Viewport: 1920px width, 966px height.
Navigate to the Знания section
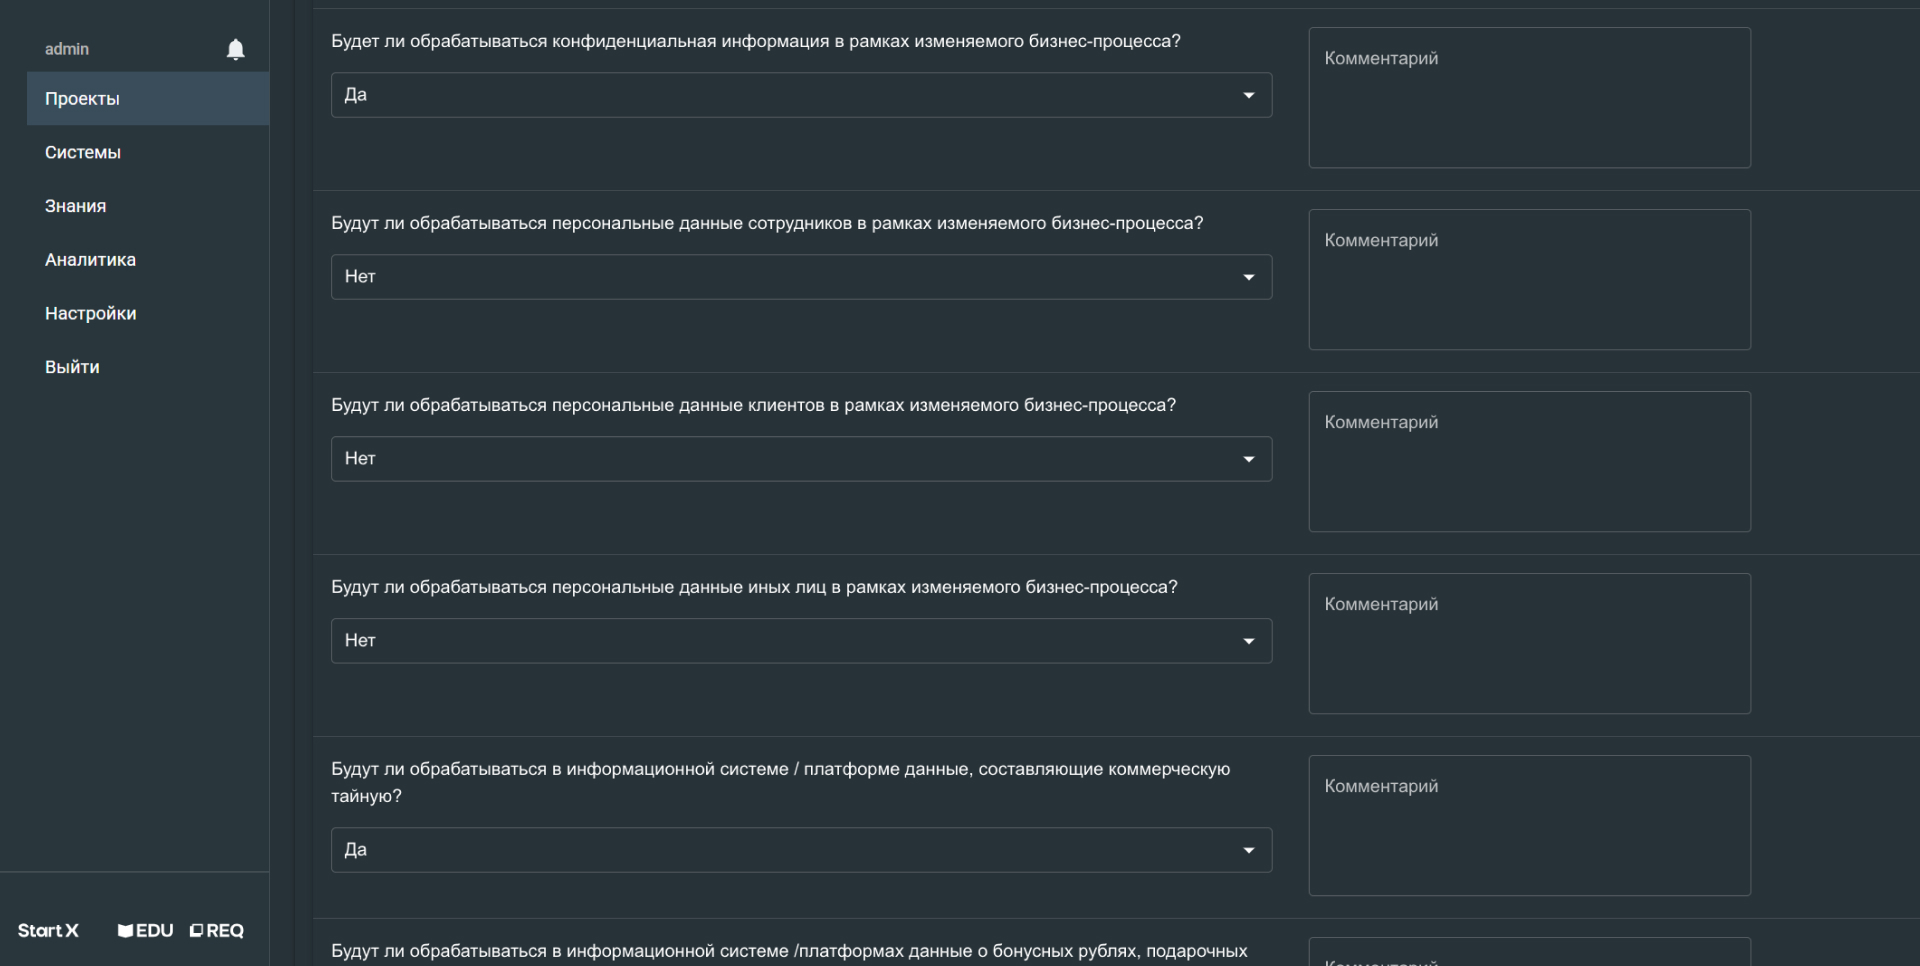(75, 206)
